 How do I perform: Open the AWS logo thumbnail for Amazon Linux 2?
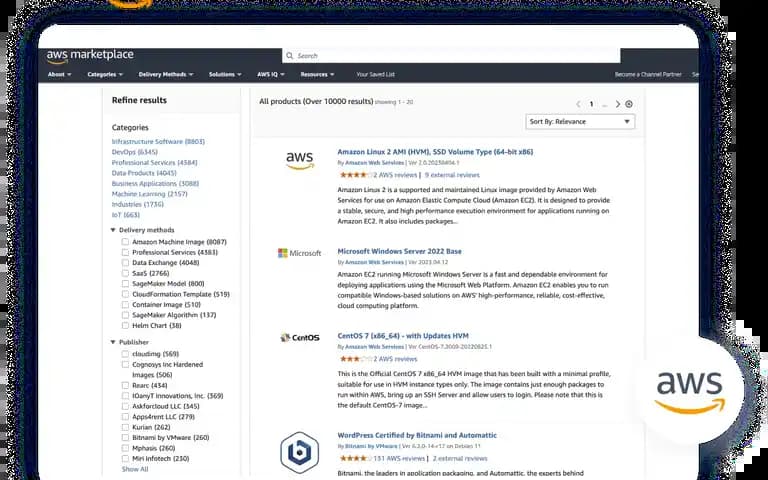coord(299,161)
